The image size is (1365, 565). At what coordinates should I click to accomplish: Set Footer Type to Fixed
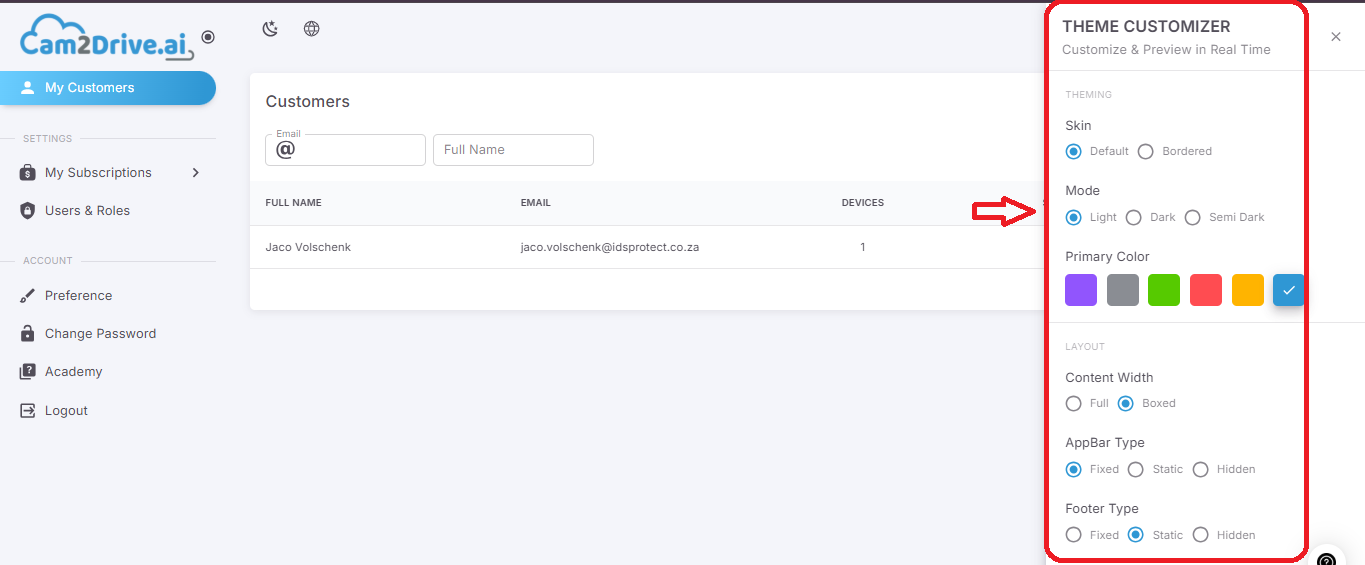[x=1074, y=536]
